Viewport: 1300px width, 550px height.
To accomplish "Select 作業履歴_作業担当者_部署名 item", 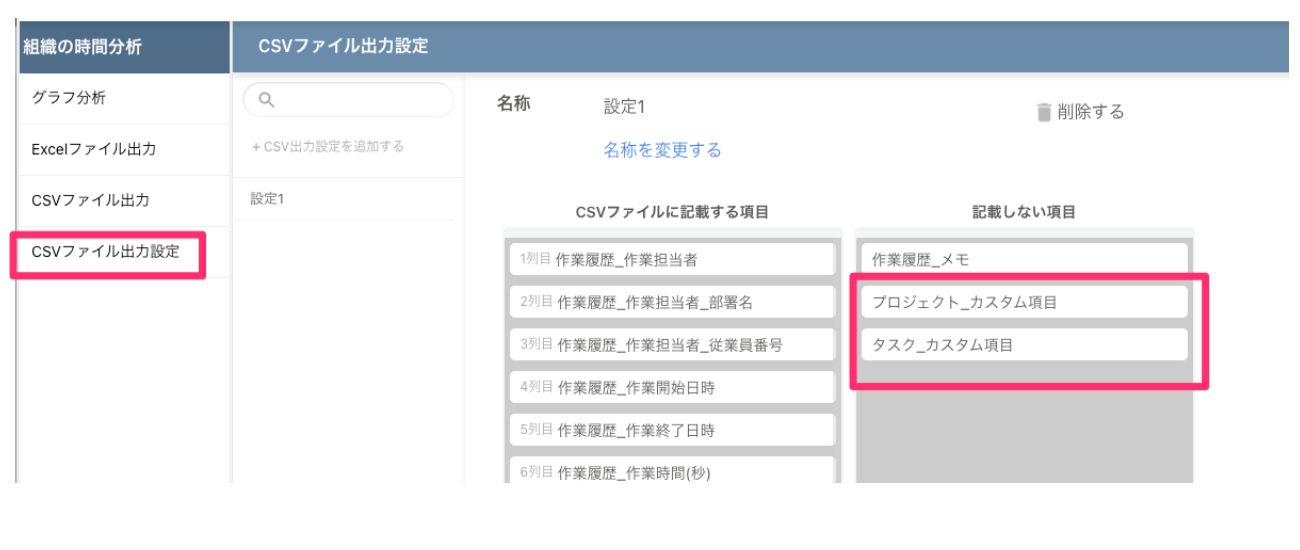I will pyautogui.click(x=671, y=302).
